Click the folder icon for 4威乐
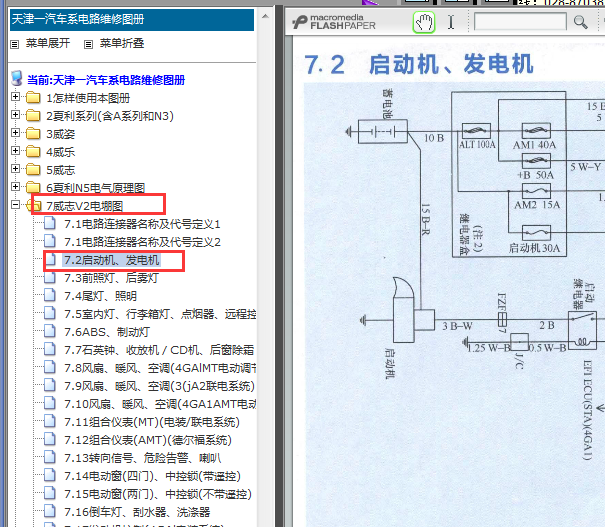Screen dimensions: 605x527 33,152
